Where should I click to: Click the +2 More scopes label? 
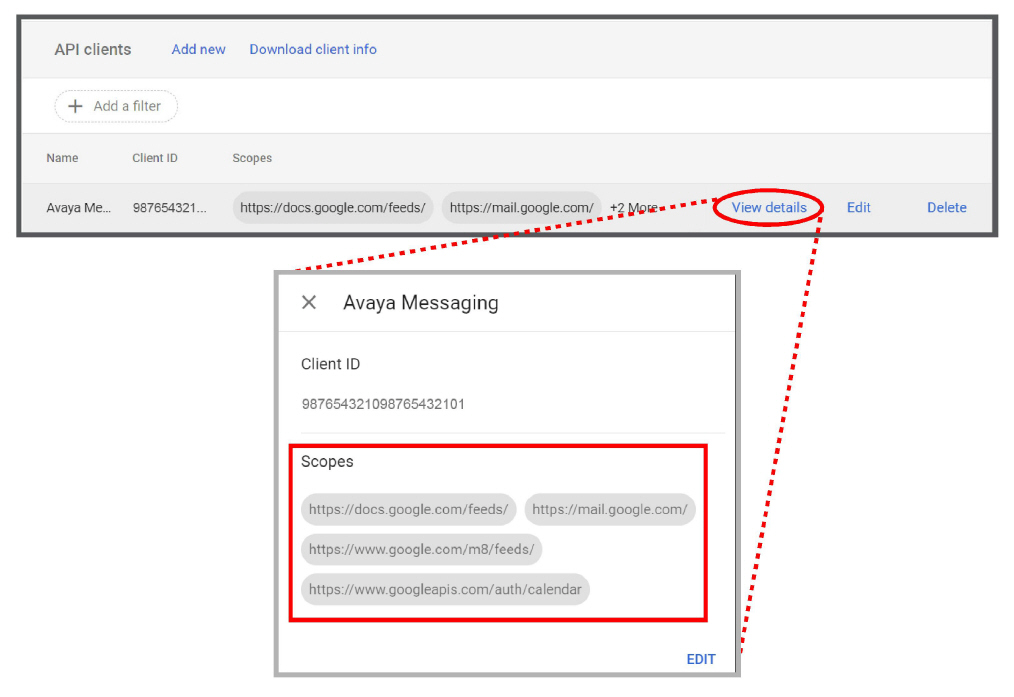point(633,208)
